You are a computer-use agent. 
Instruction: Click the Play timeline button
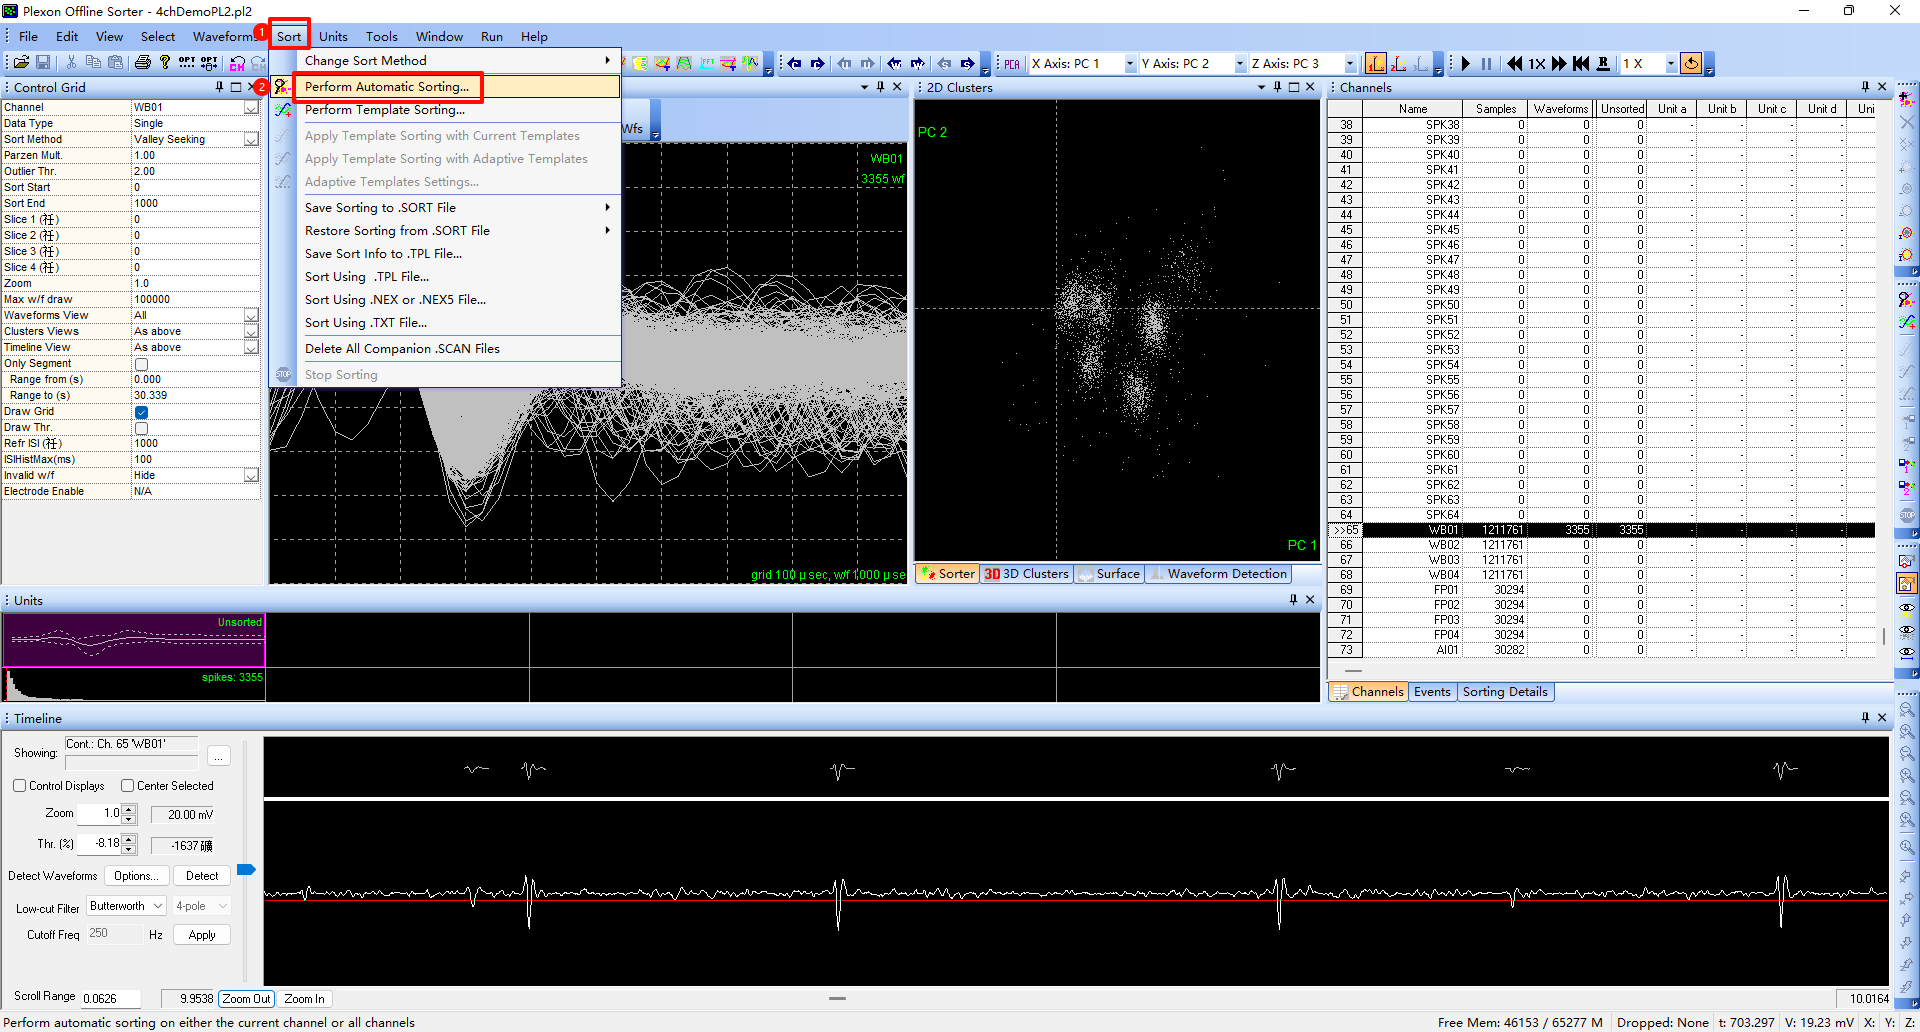(1465, 64)
